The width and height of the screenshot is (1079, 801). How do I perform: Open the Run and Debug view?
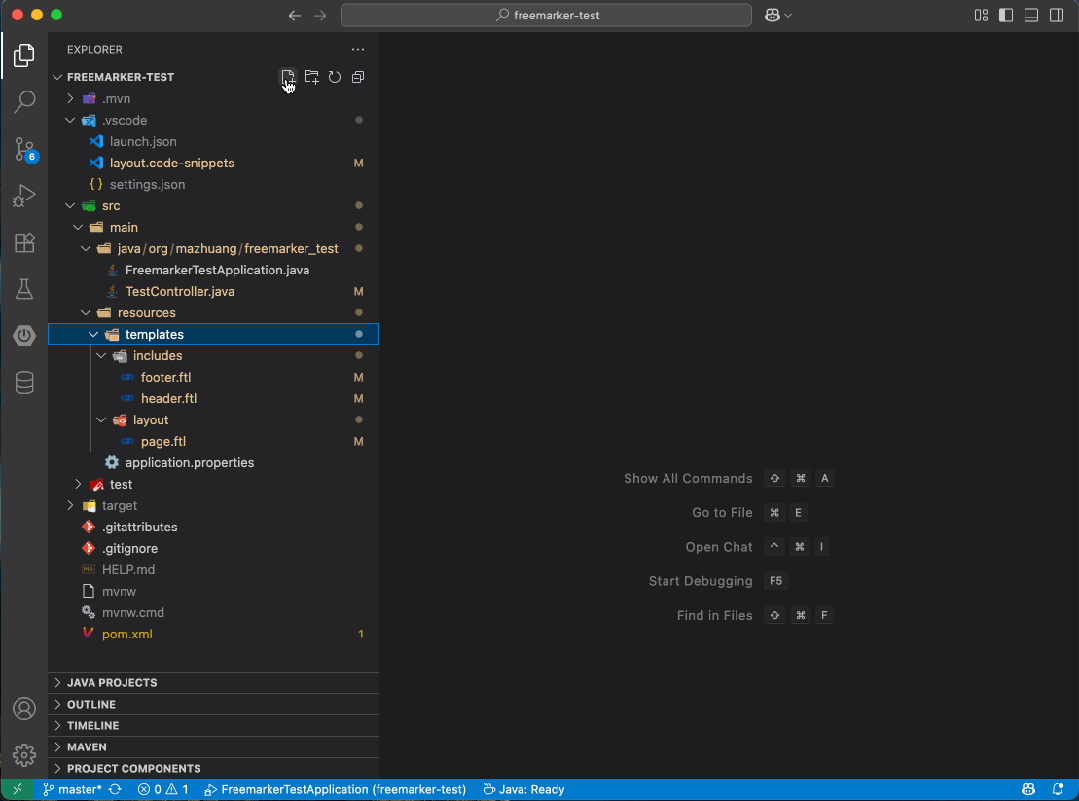(x=24, y=195)
